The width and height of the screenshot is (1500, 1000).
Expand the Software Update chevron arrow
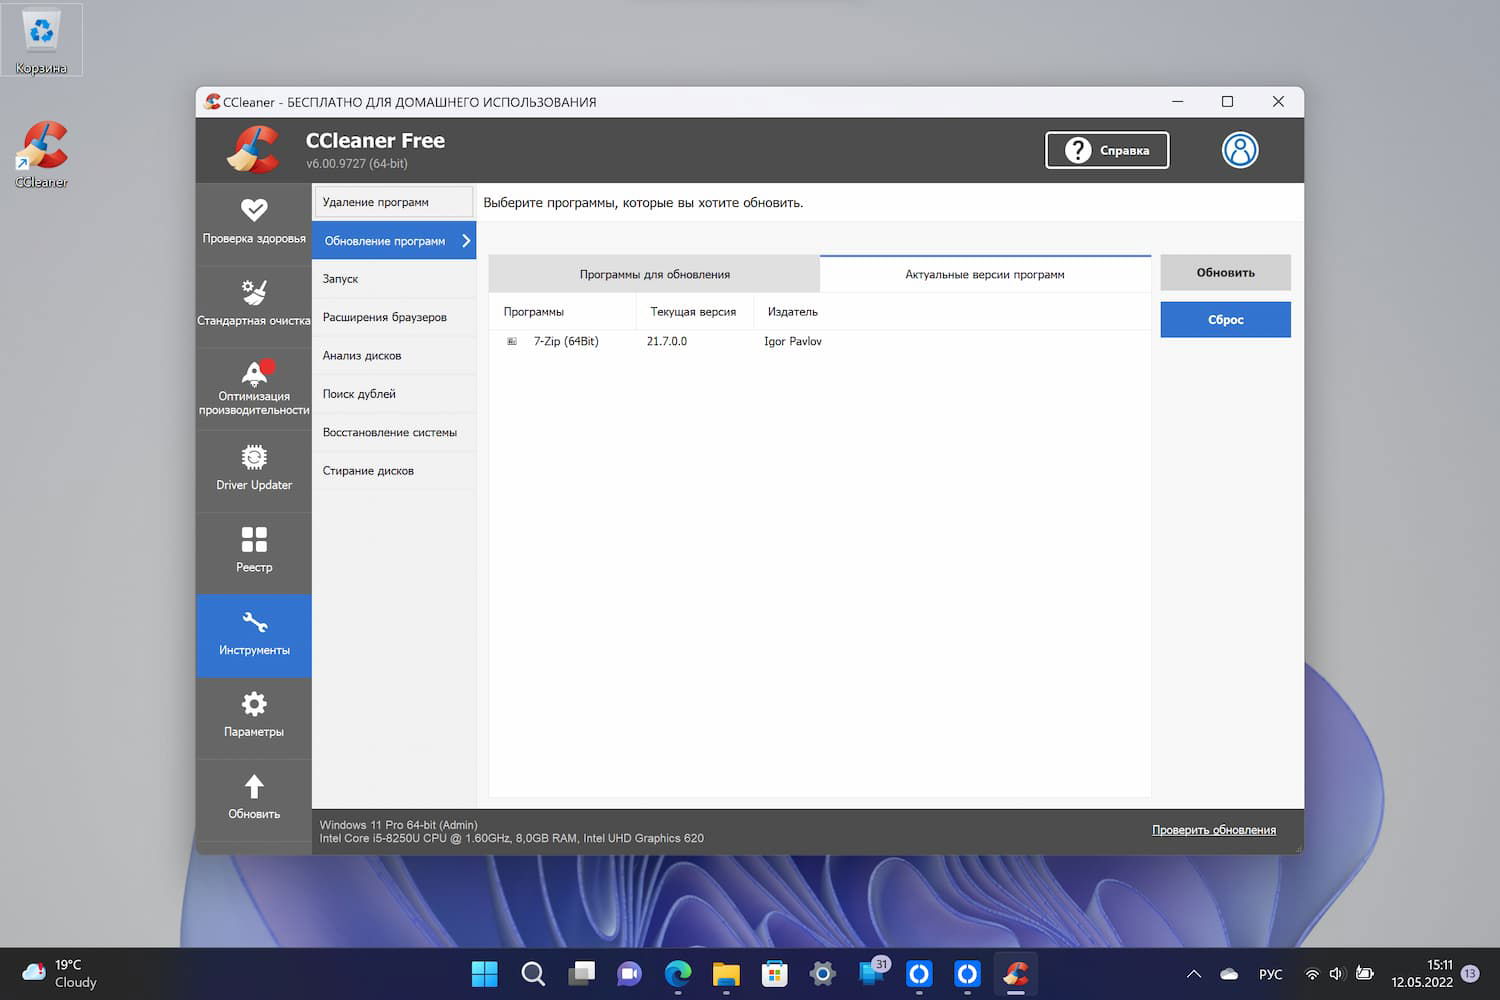point(466,241)
